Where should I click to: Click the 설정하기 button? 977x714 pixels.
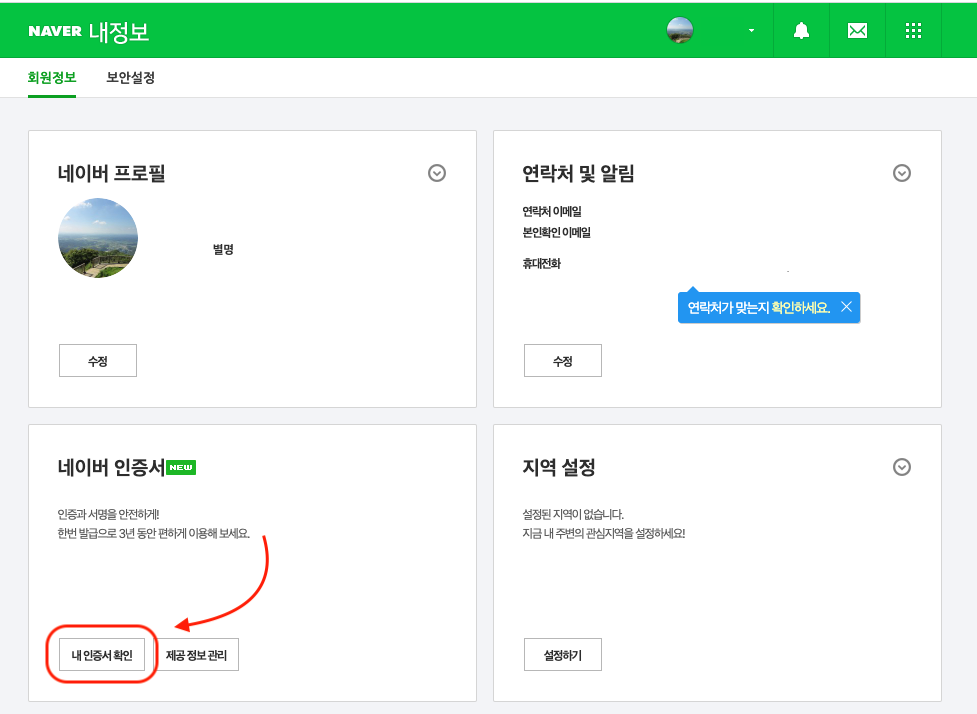[563, 654]
